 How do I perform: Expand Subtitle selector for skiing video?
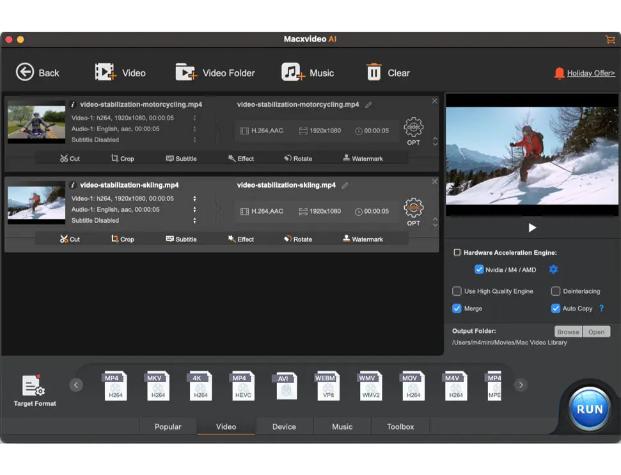pos(194,220)
